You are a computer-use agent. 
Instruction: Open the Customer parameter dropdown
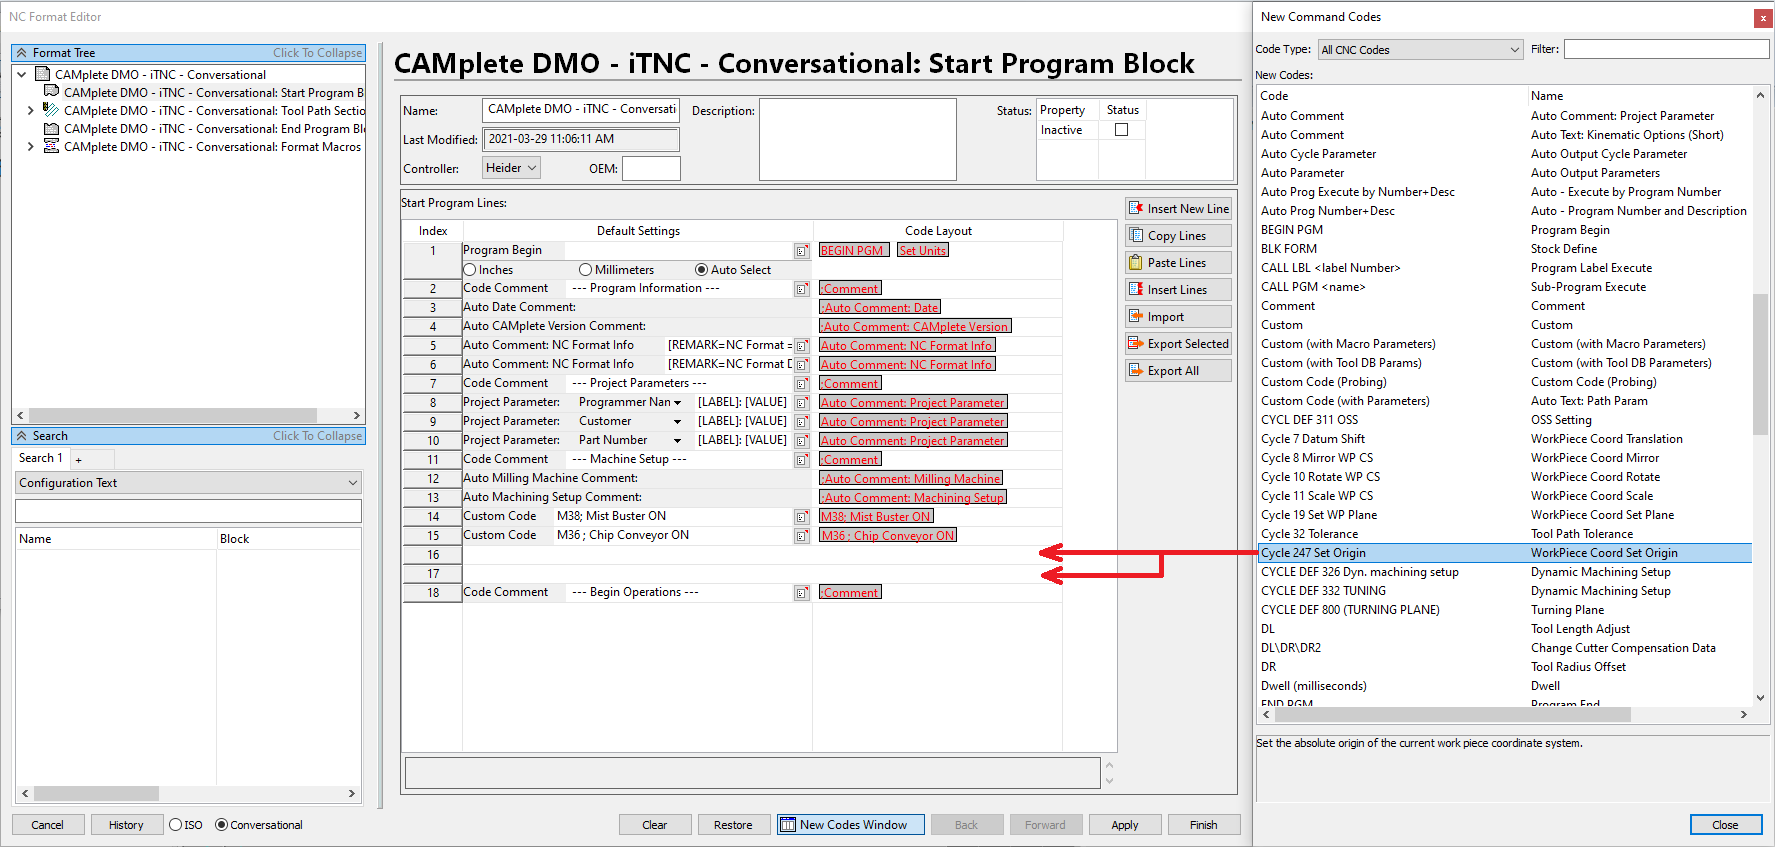pos(677,422)
